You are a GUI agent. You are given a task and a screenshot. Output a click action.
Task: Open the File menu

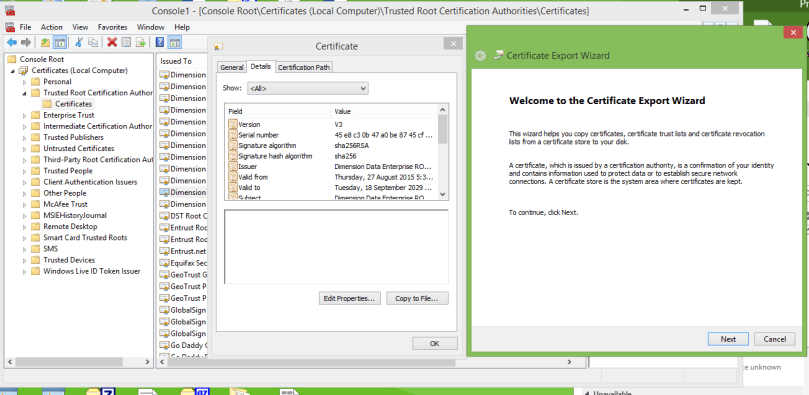click(25, 27)
